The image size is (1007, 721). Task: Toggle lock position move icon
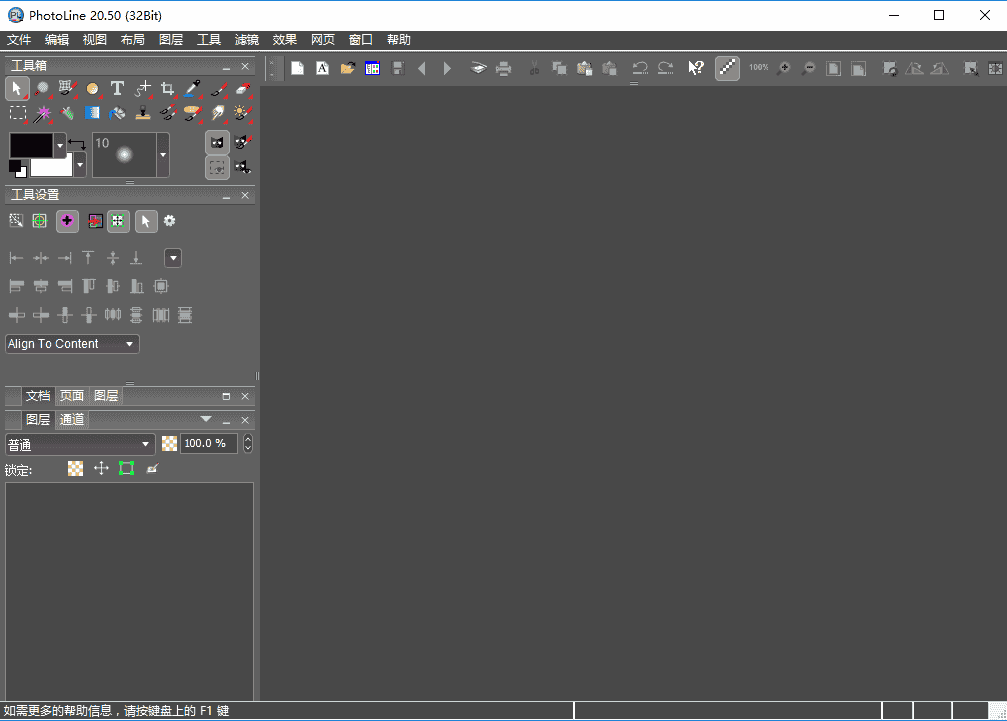pos(101,468)
